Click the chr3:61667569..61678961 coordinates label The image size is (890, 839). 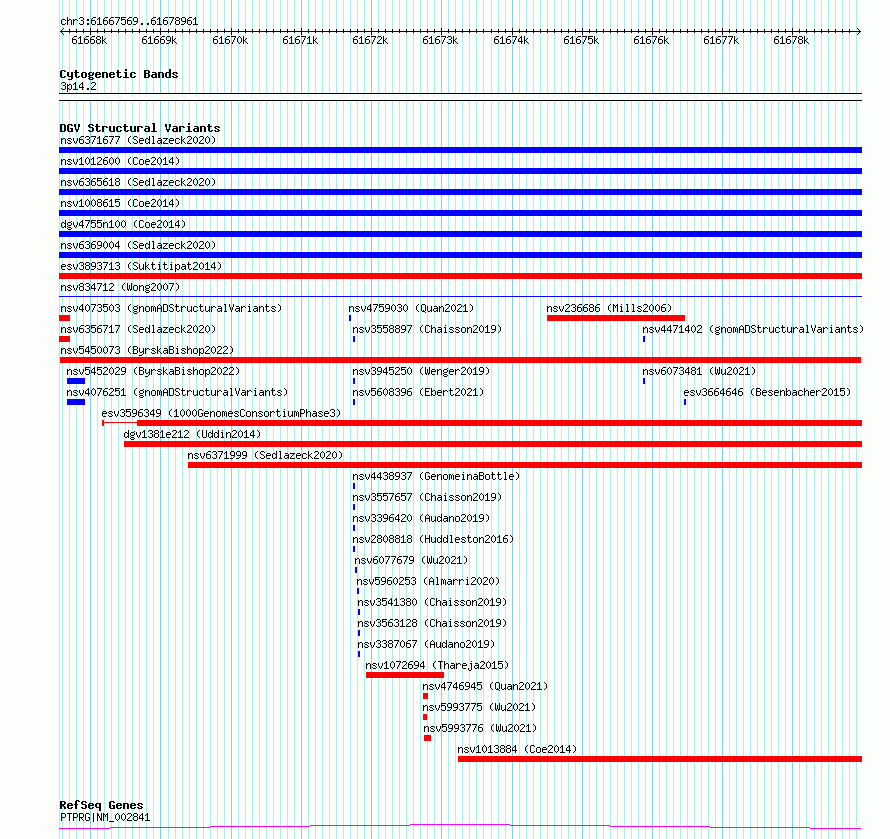tap(129, 22)
